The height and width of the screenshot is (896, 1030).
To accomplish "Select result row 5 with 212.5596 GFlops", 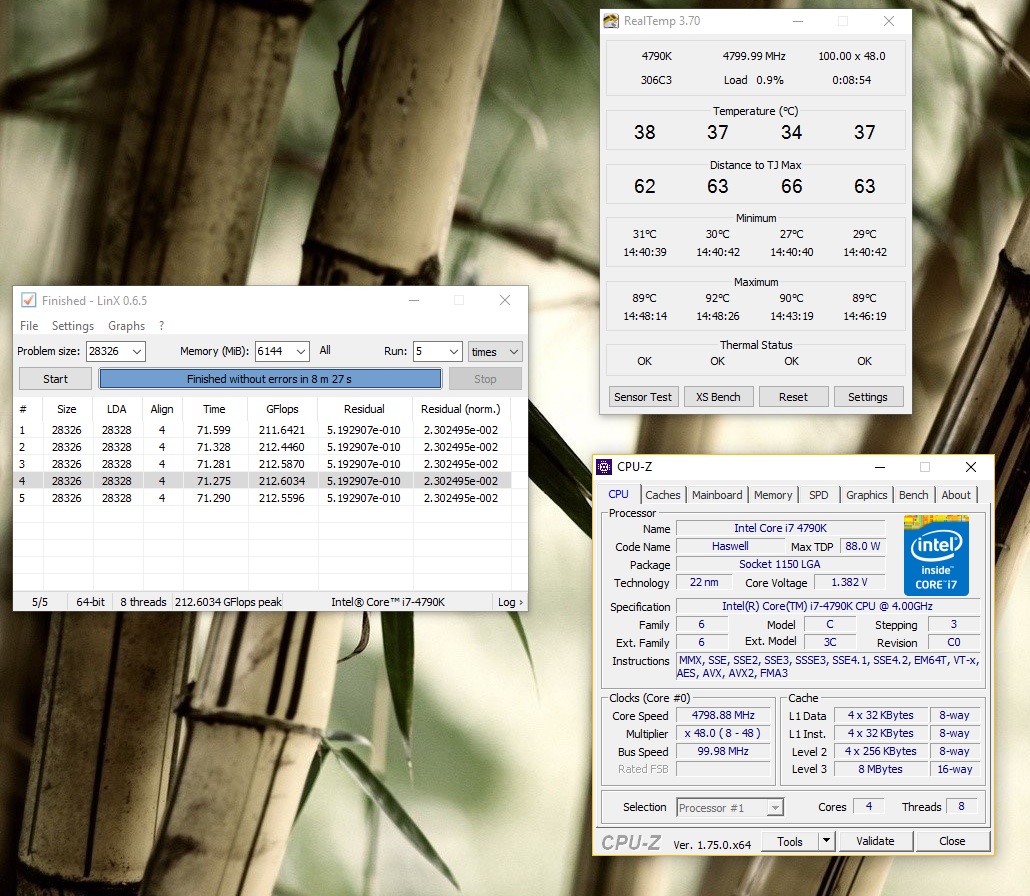I will click(262, 498).
